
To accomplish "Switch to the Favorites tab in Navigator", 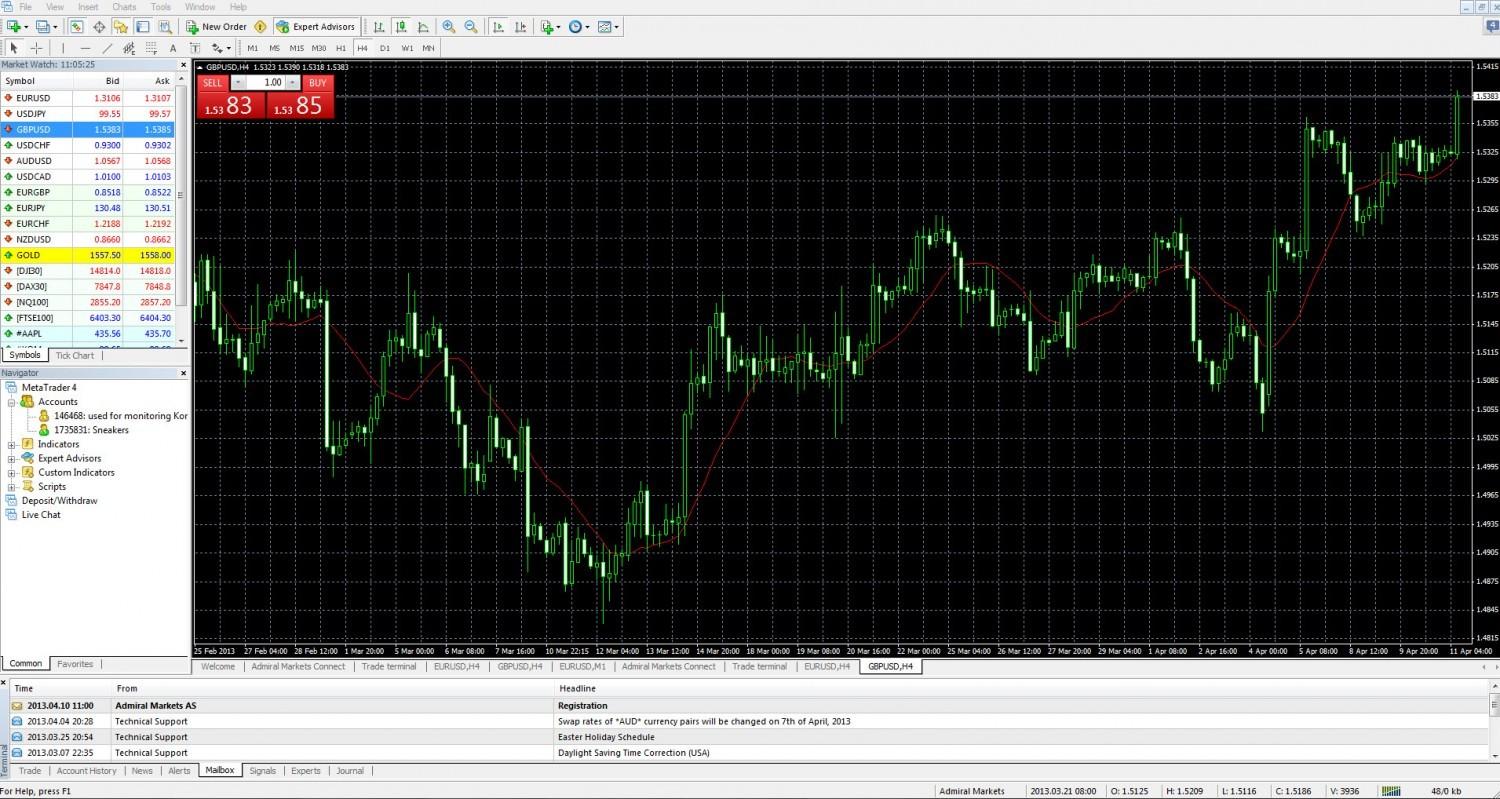I will 75,664.
